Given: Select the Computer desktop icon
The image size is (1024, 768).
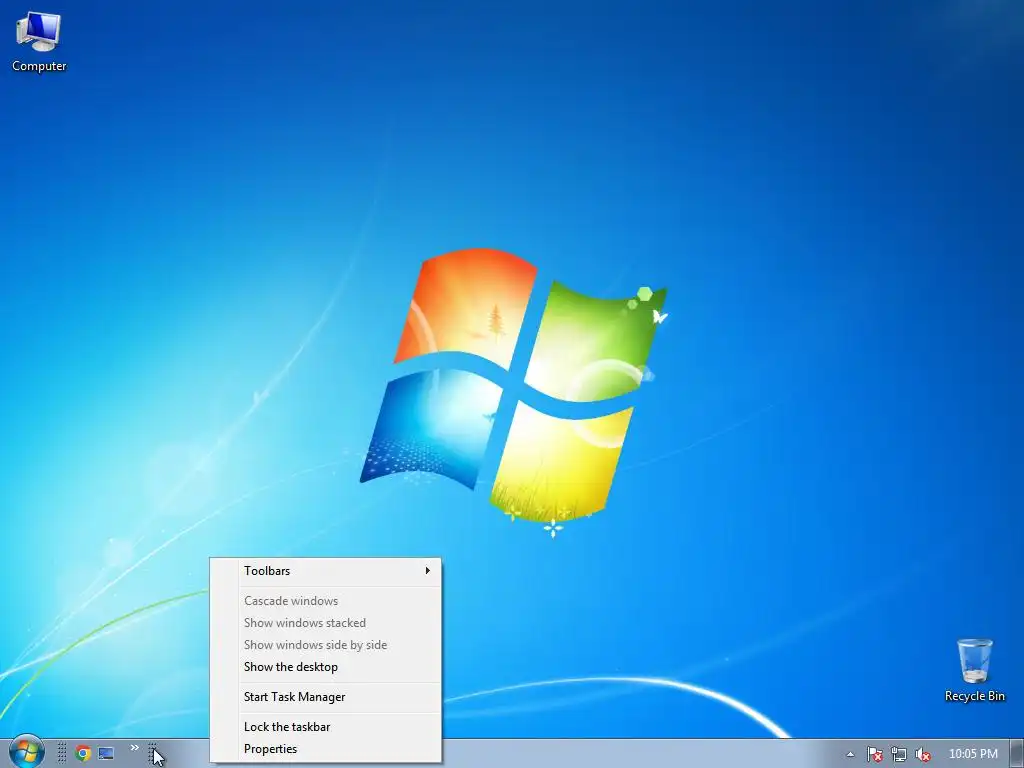Looking at the screenshot, I should click(39, 42).
